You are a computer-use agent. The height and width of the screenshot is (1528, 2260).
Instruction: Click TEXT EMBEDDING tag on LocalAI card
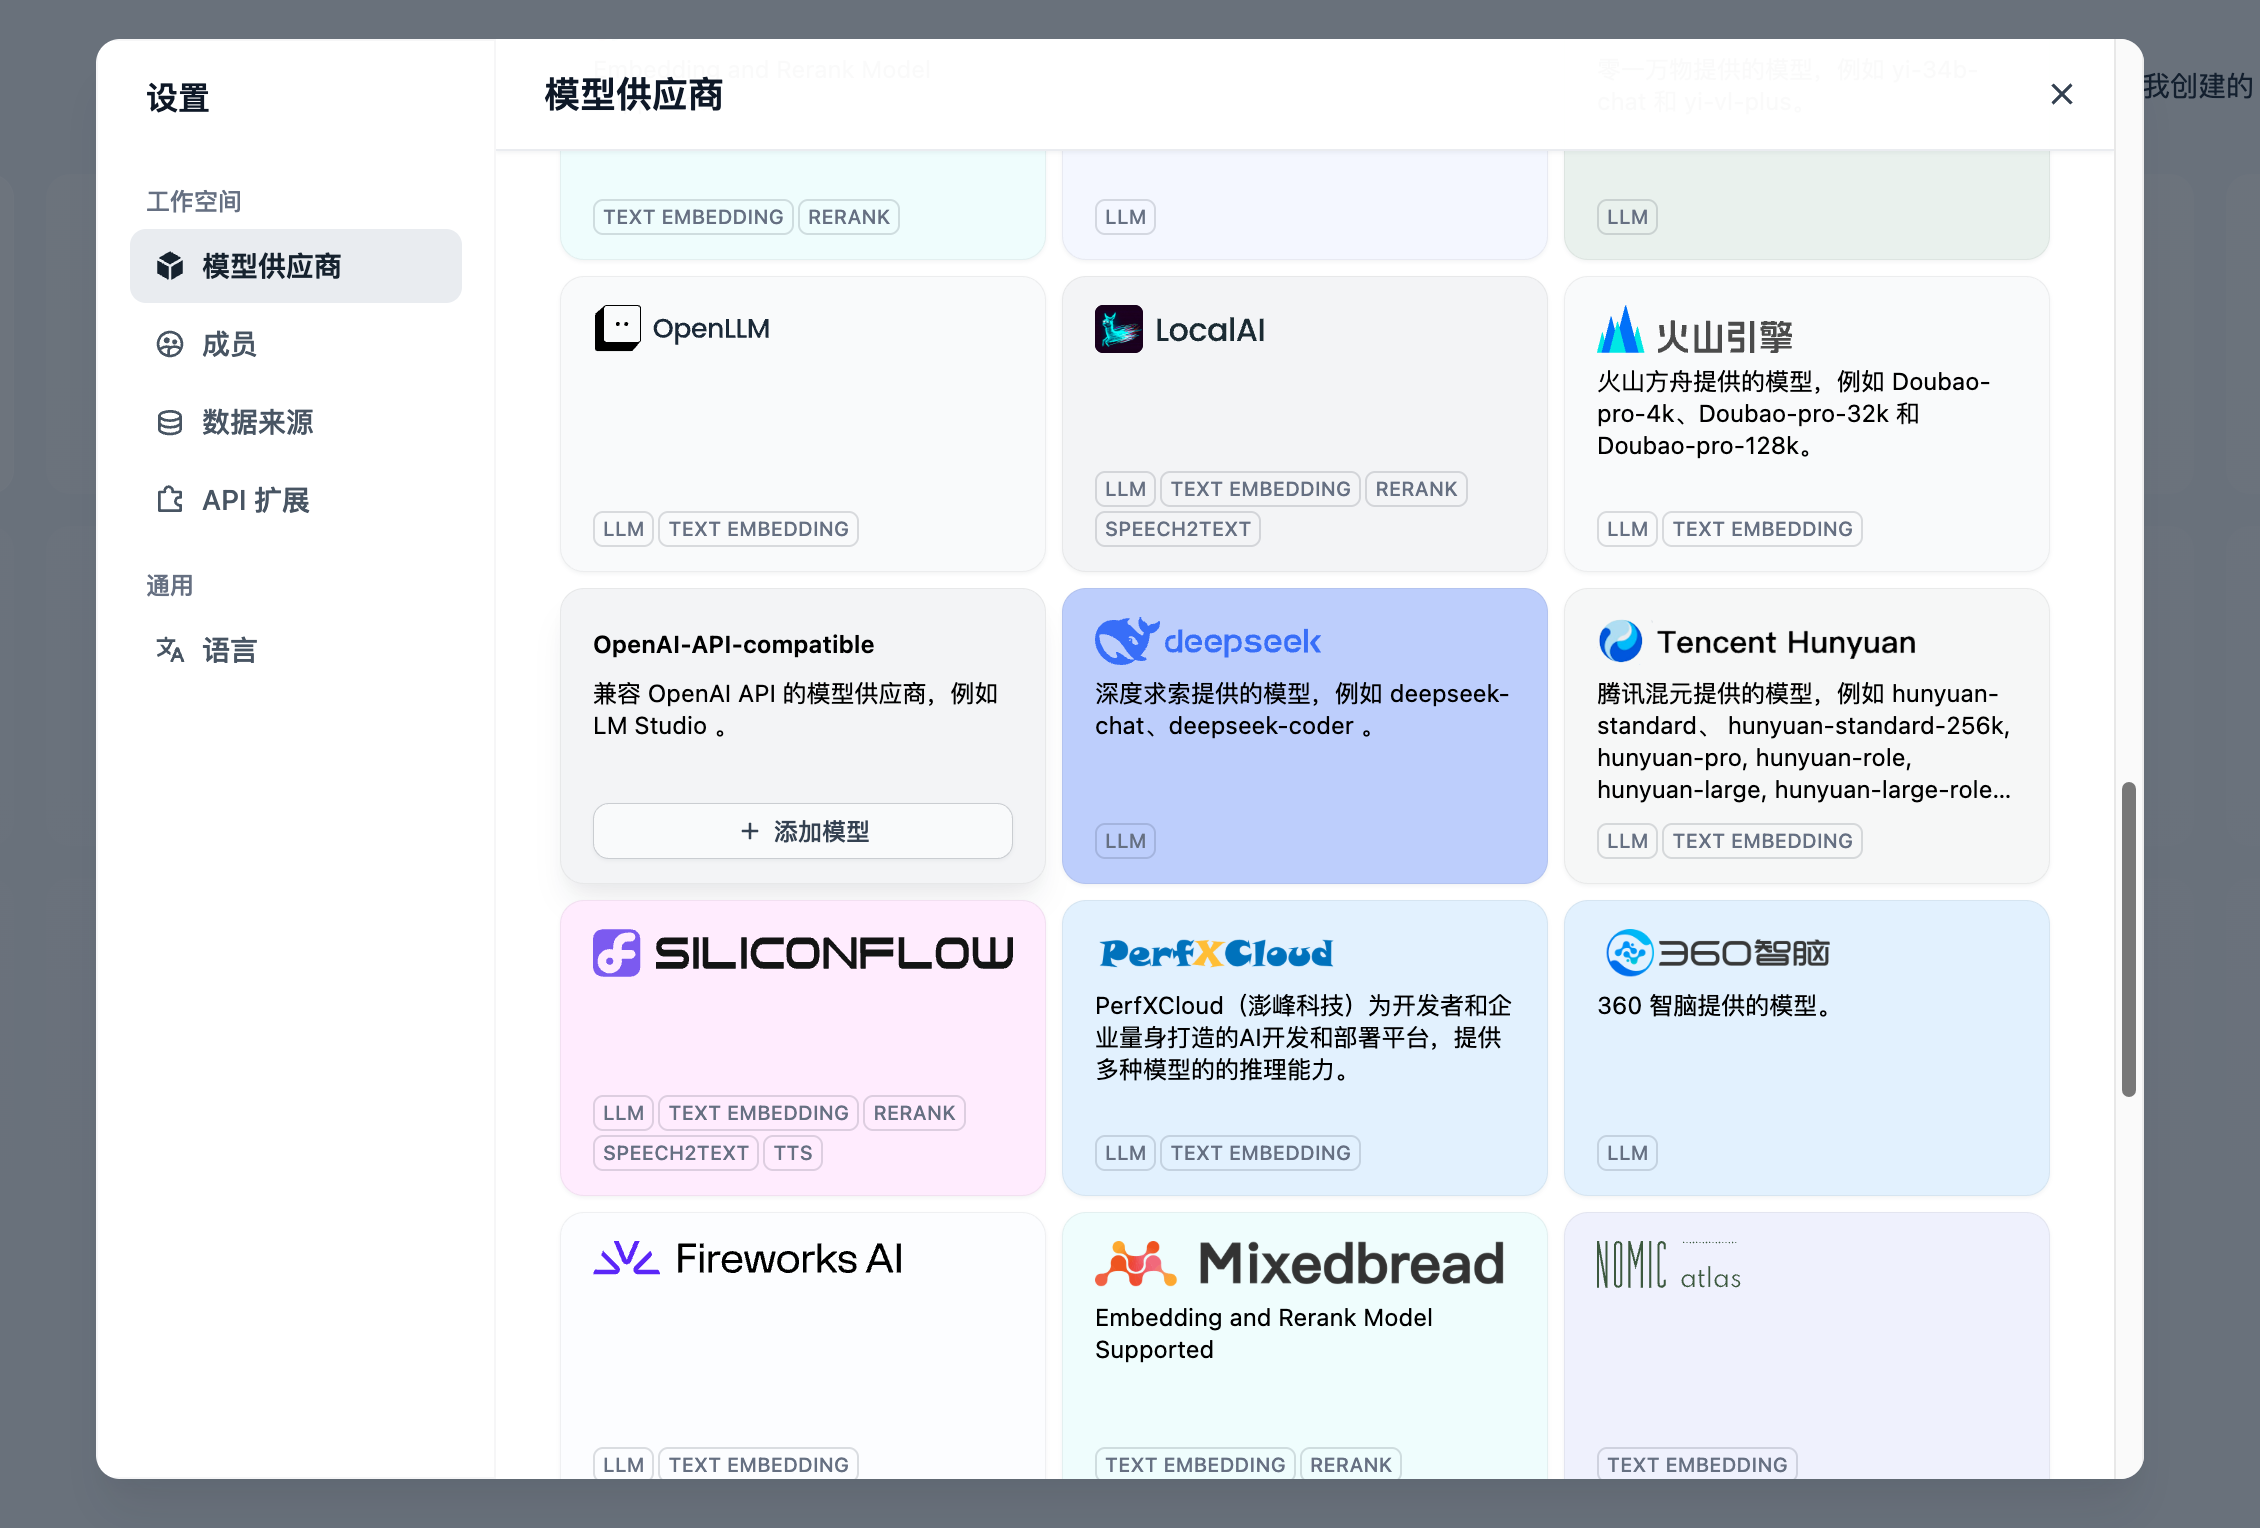coord(1260,489)
